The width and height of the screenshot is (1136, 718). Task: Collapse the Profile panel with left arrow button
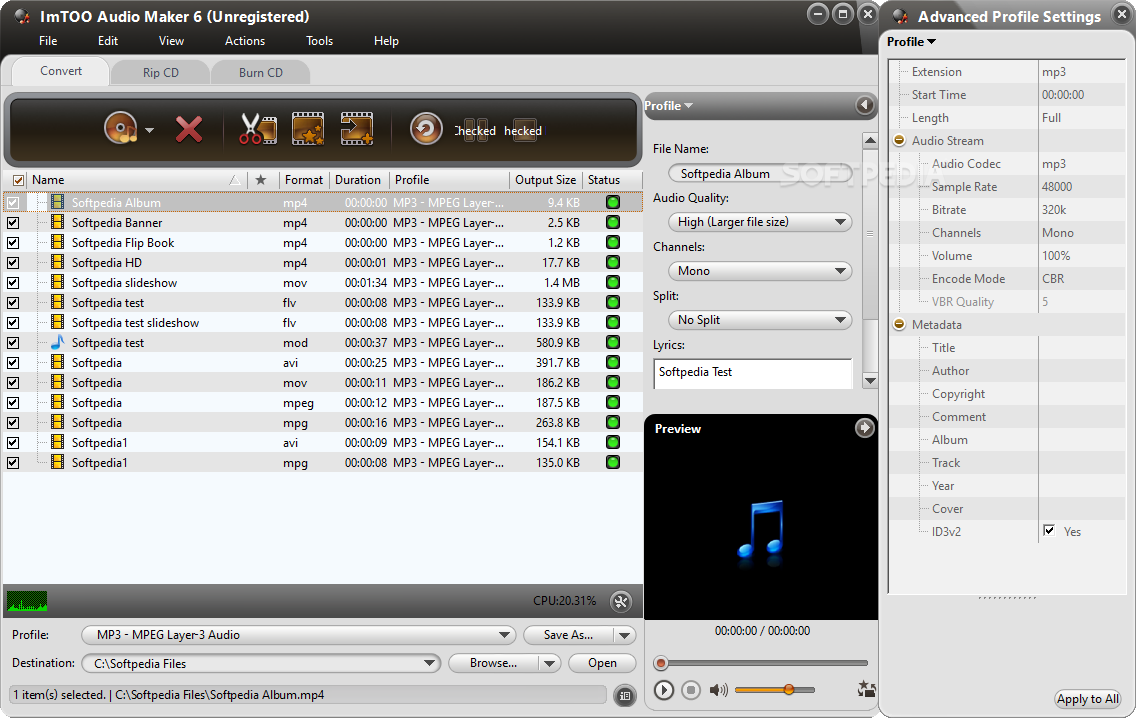[x=864, y=106]
